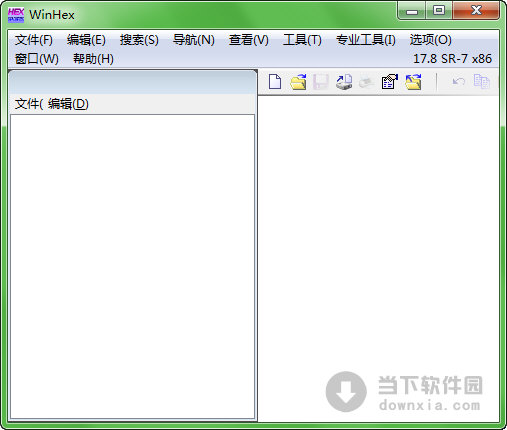This screenshot has width=507, height=430.
Task: Click the WinHex title bar app icon
Action: tap(16, 15)
